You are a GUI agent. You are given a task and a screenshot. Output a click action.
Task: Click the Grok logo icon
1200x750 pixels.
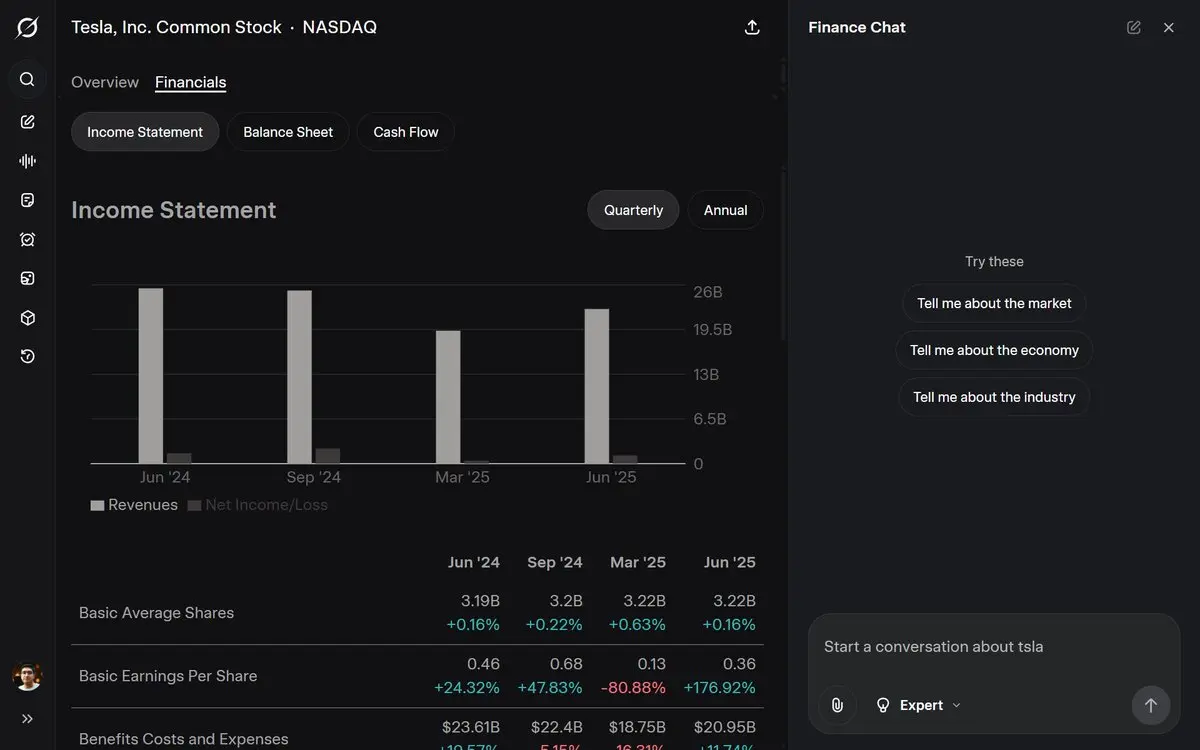coord(27,27)
